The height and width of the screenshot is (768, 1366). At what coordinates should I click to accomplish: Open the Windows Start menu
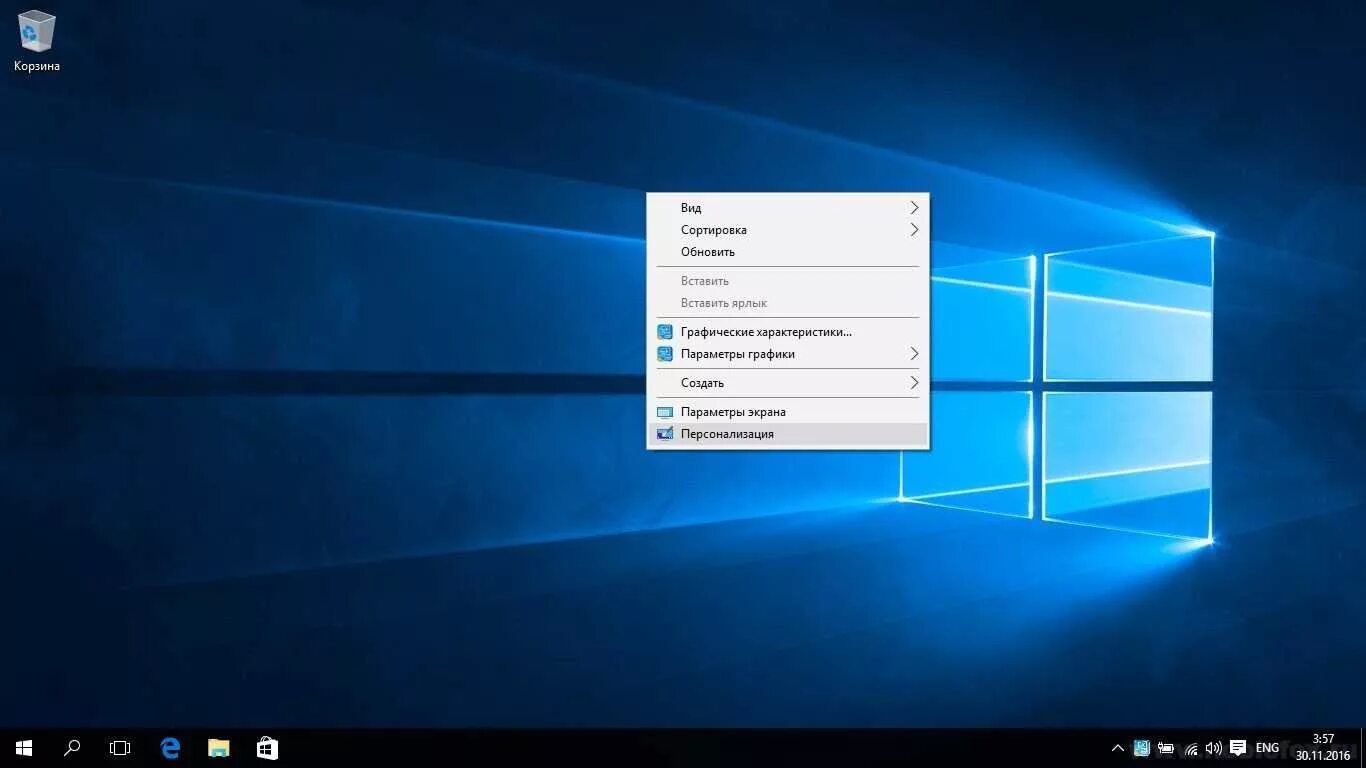[24, 748]
